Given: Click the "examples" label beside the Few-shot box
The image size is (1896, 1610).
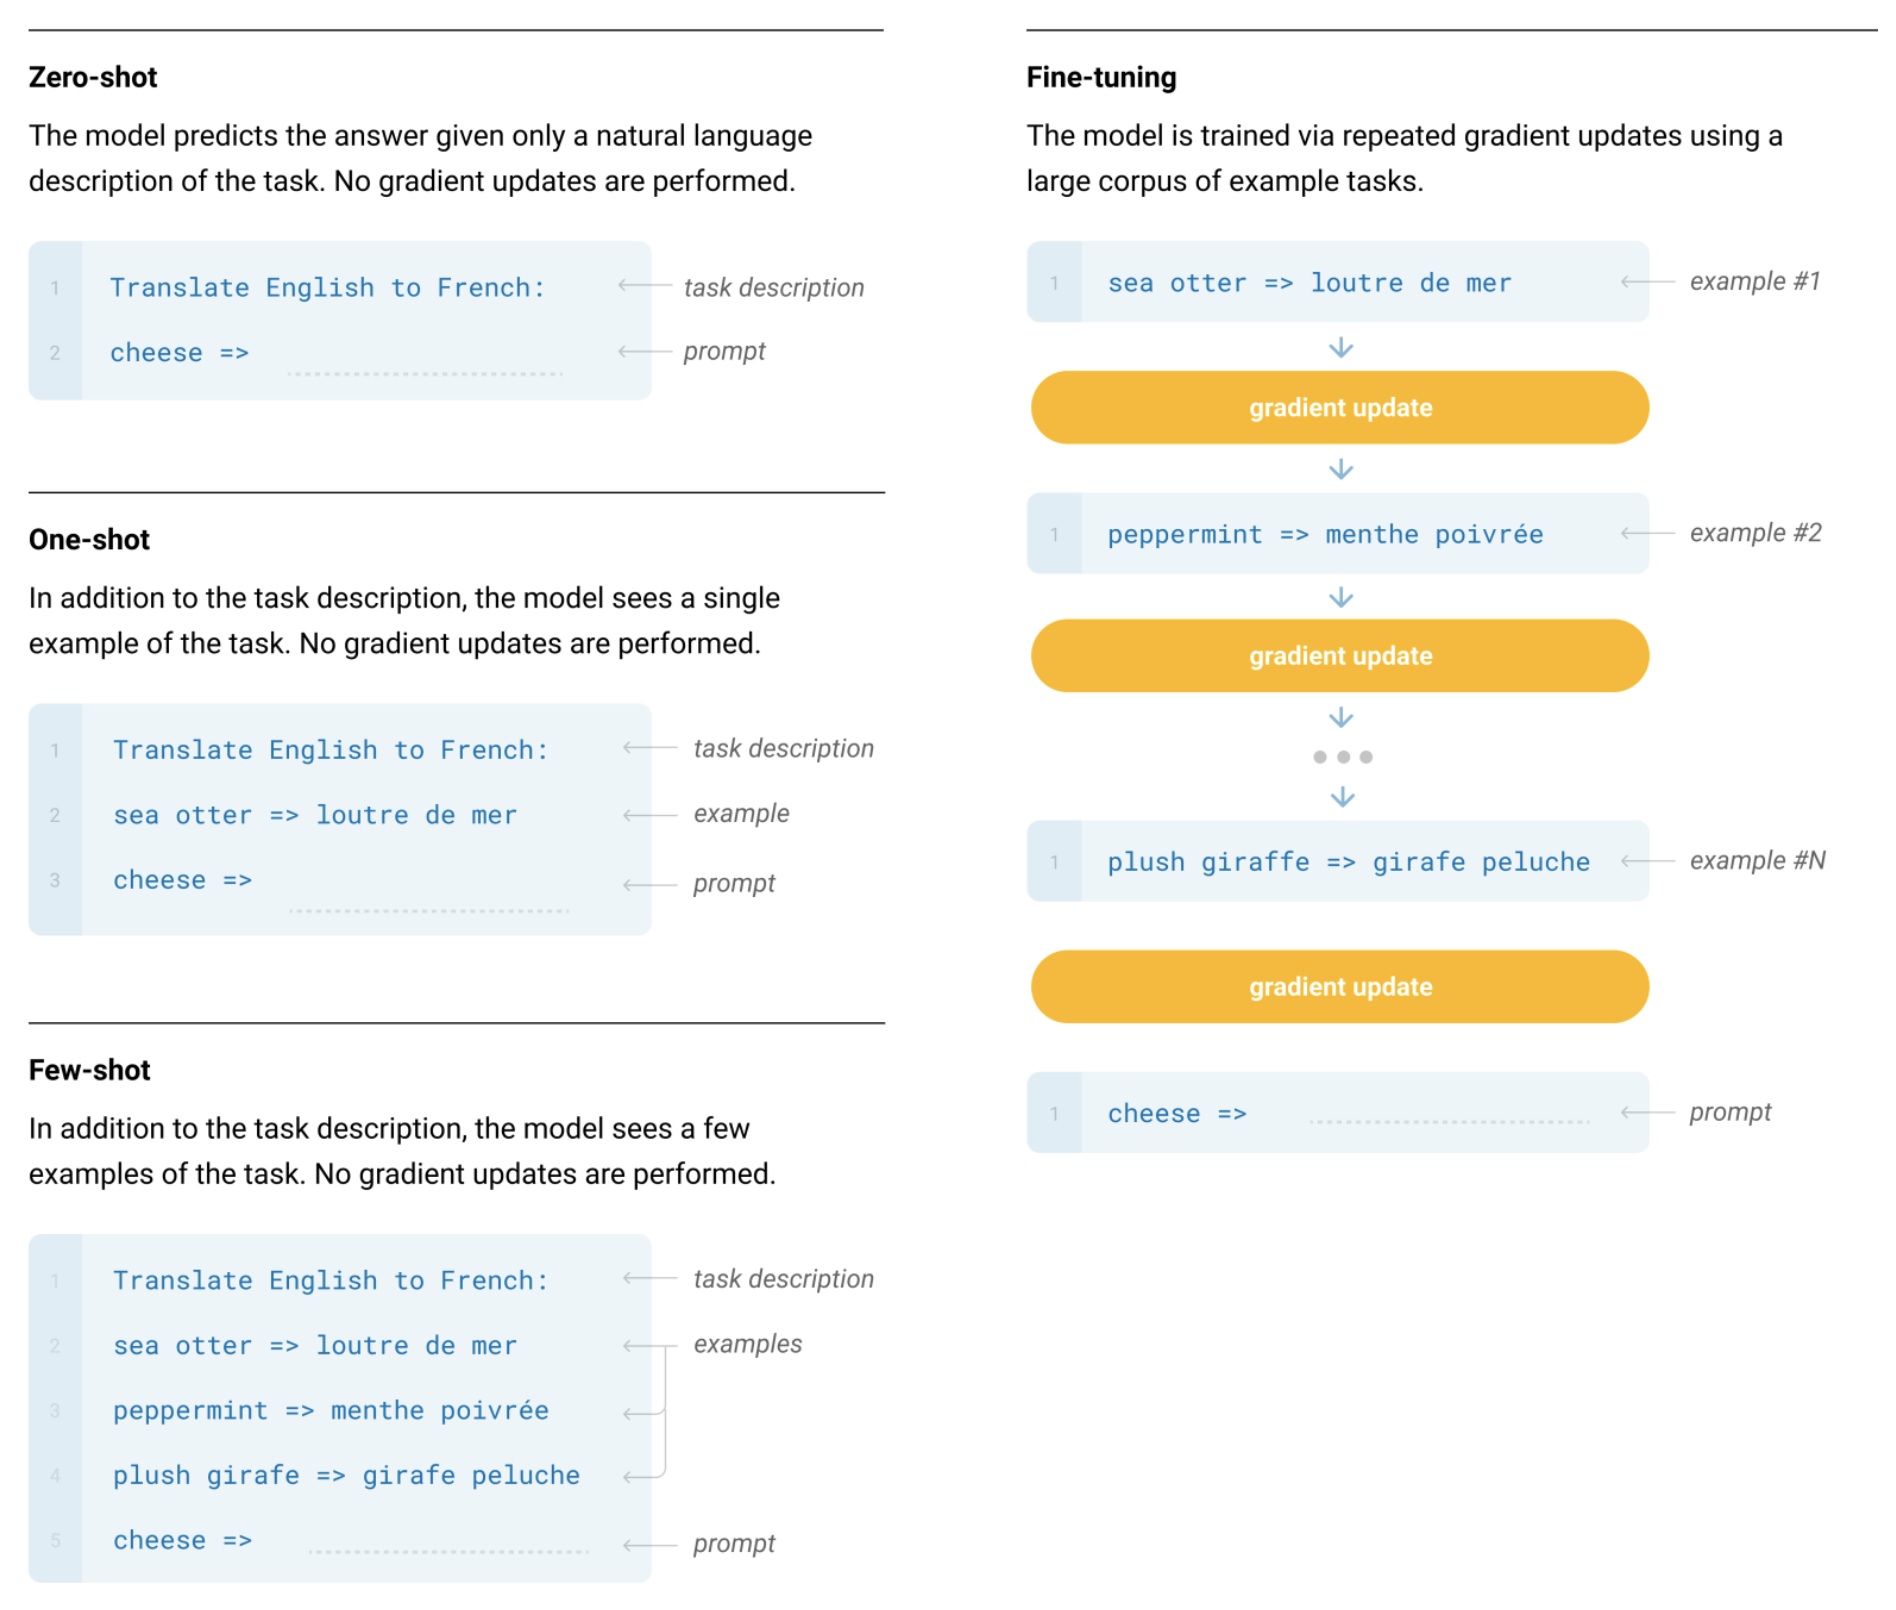Looking at the screenshot, I should (x=747, y=1344).
